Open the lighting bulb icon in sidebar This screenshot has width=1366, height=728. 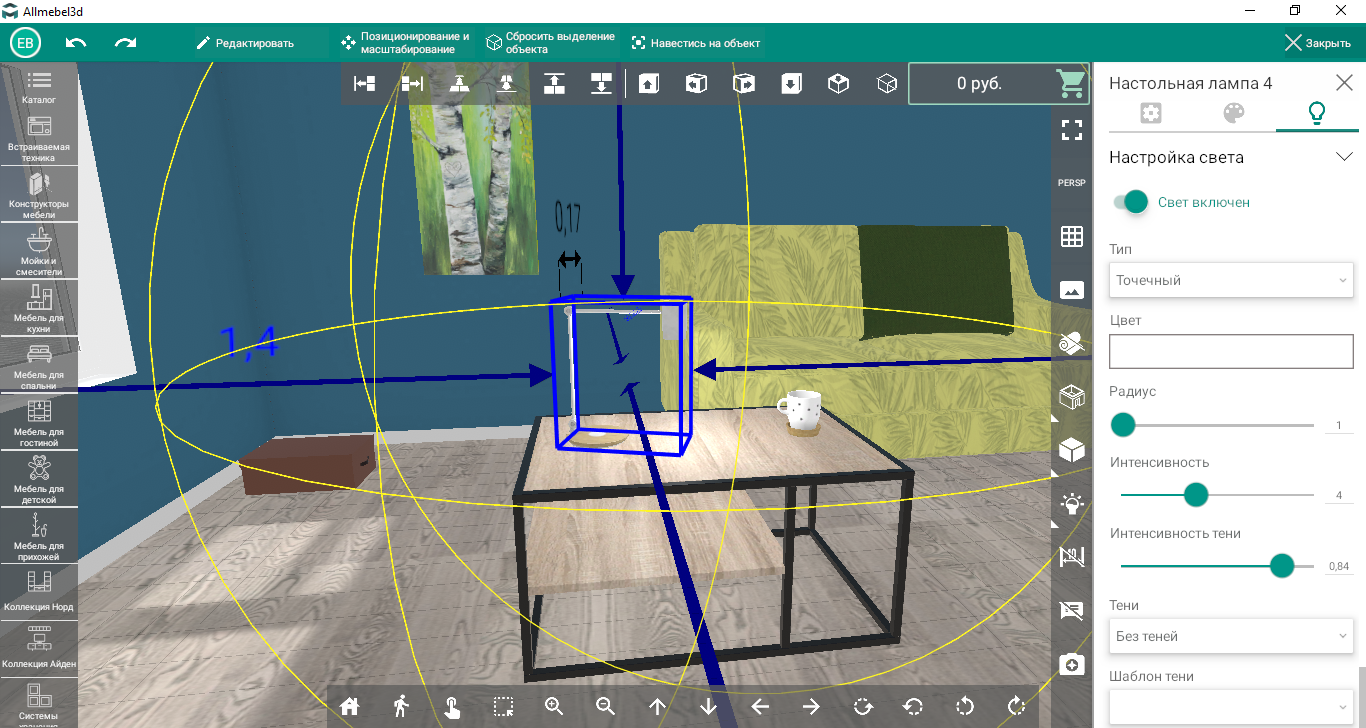[1072, 503]
